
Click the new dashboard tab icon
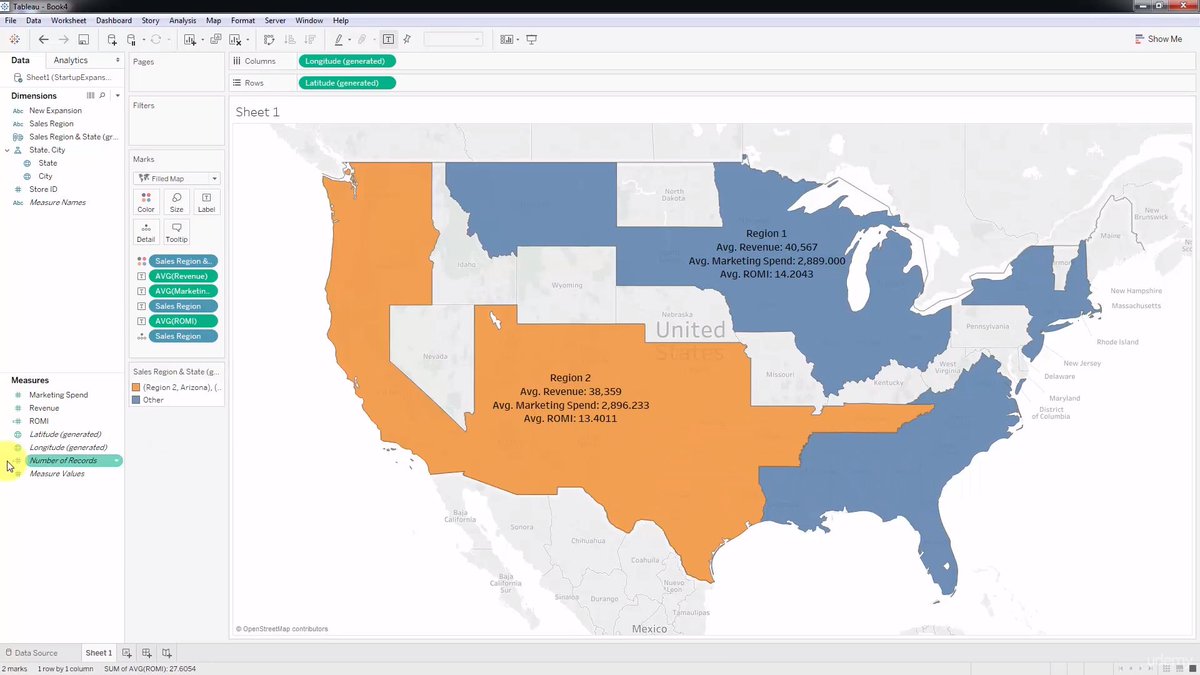click(x=147, y=653)
